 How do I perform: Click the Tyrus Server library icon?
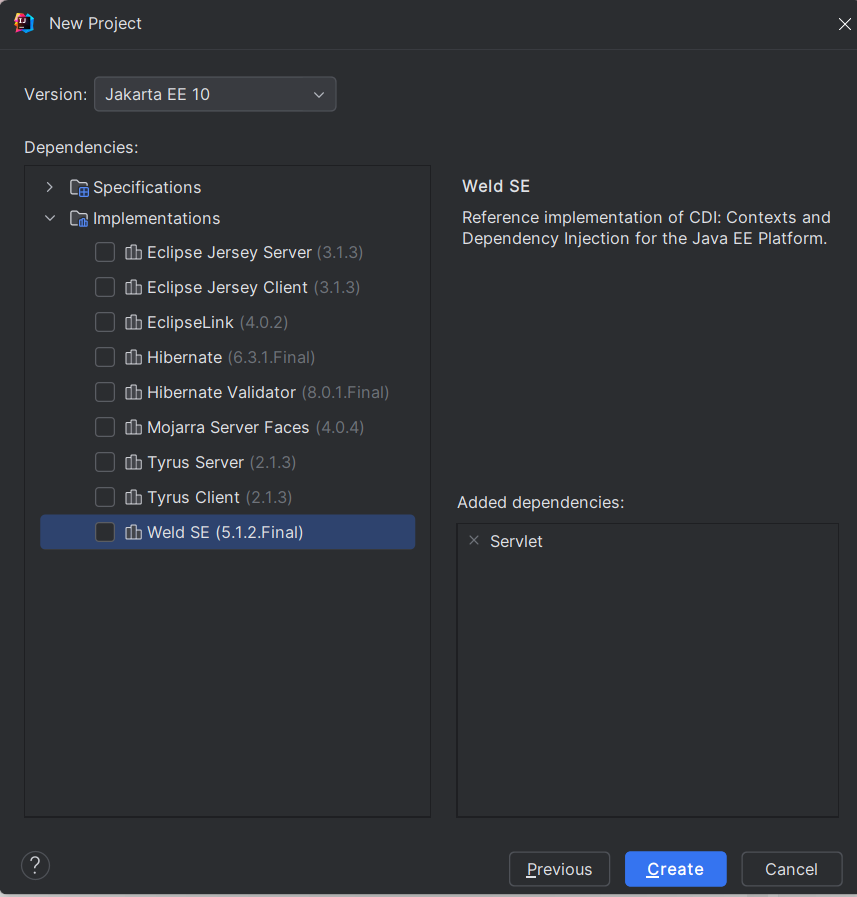[x=133, y=462]
